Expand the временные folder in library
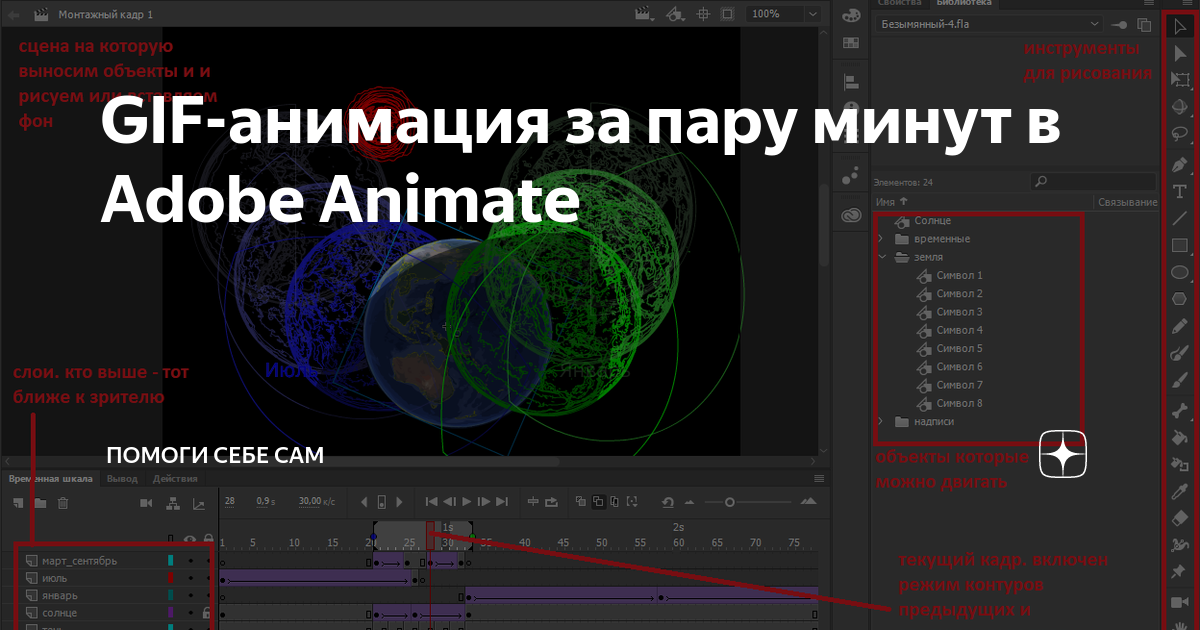1200x630 pixels. pos(880,239)
